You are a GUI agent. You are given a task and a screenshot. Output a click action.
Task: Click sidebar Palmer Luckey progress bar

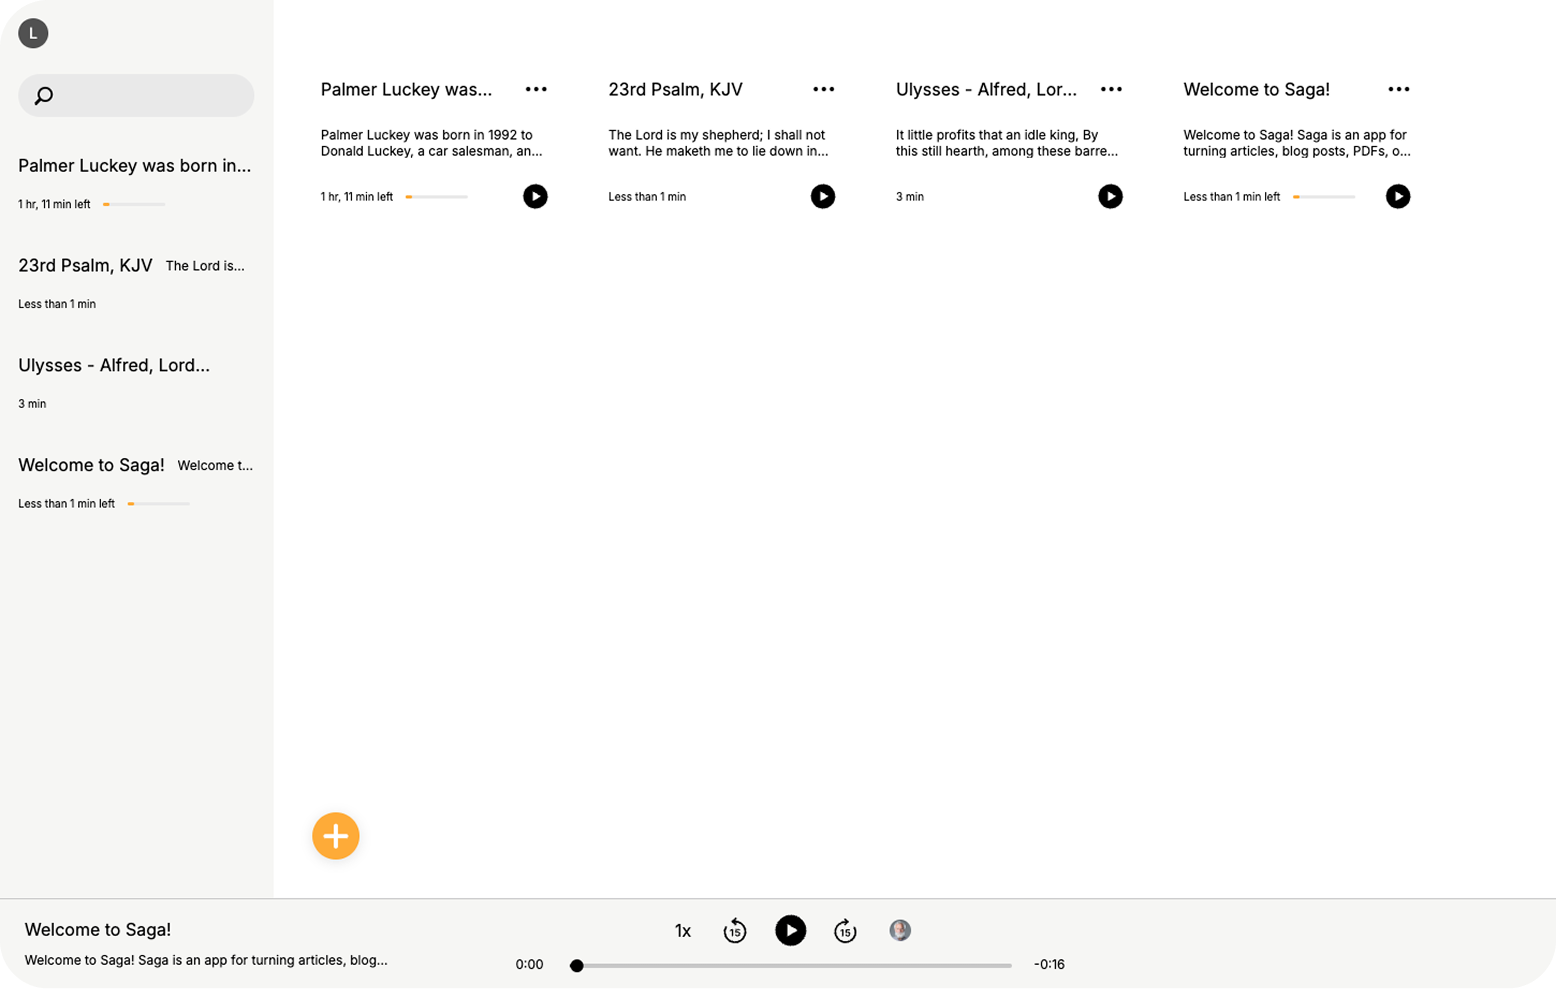(134, 204)
